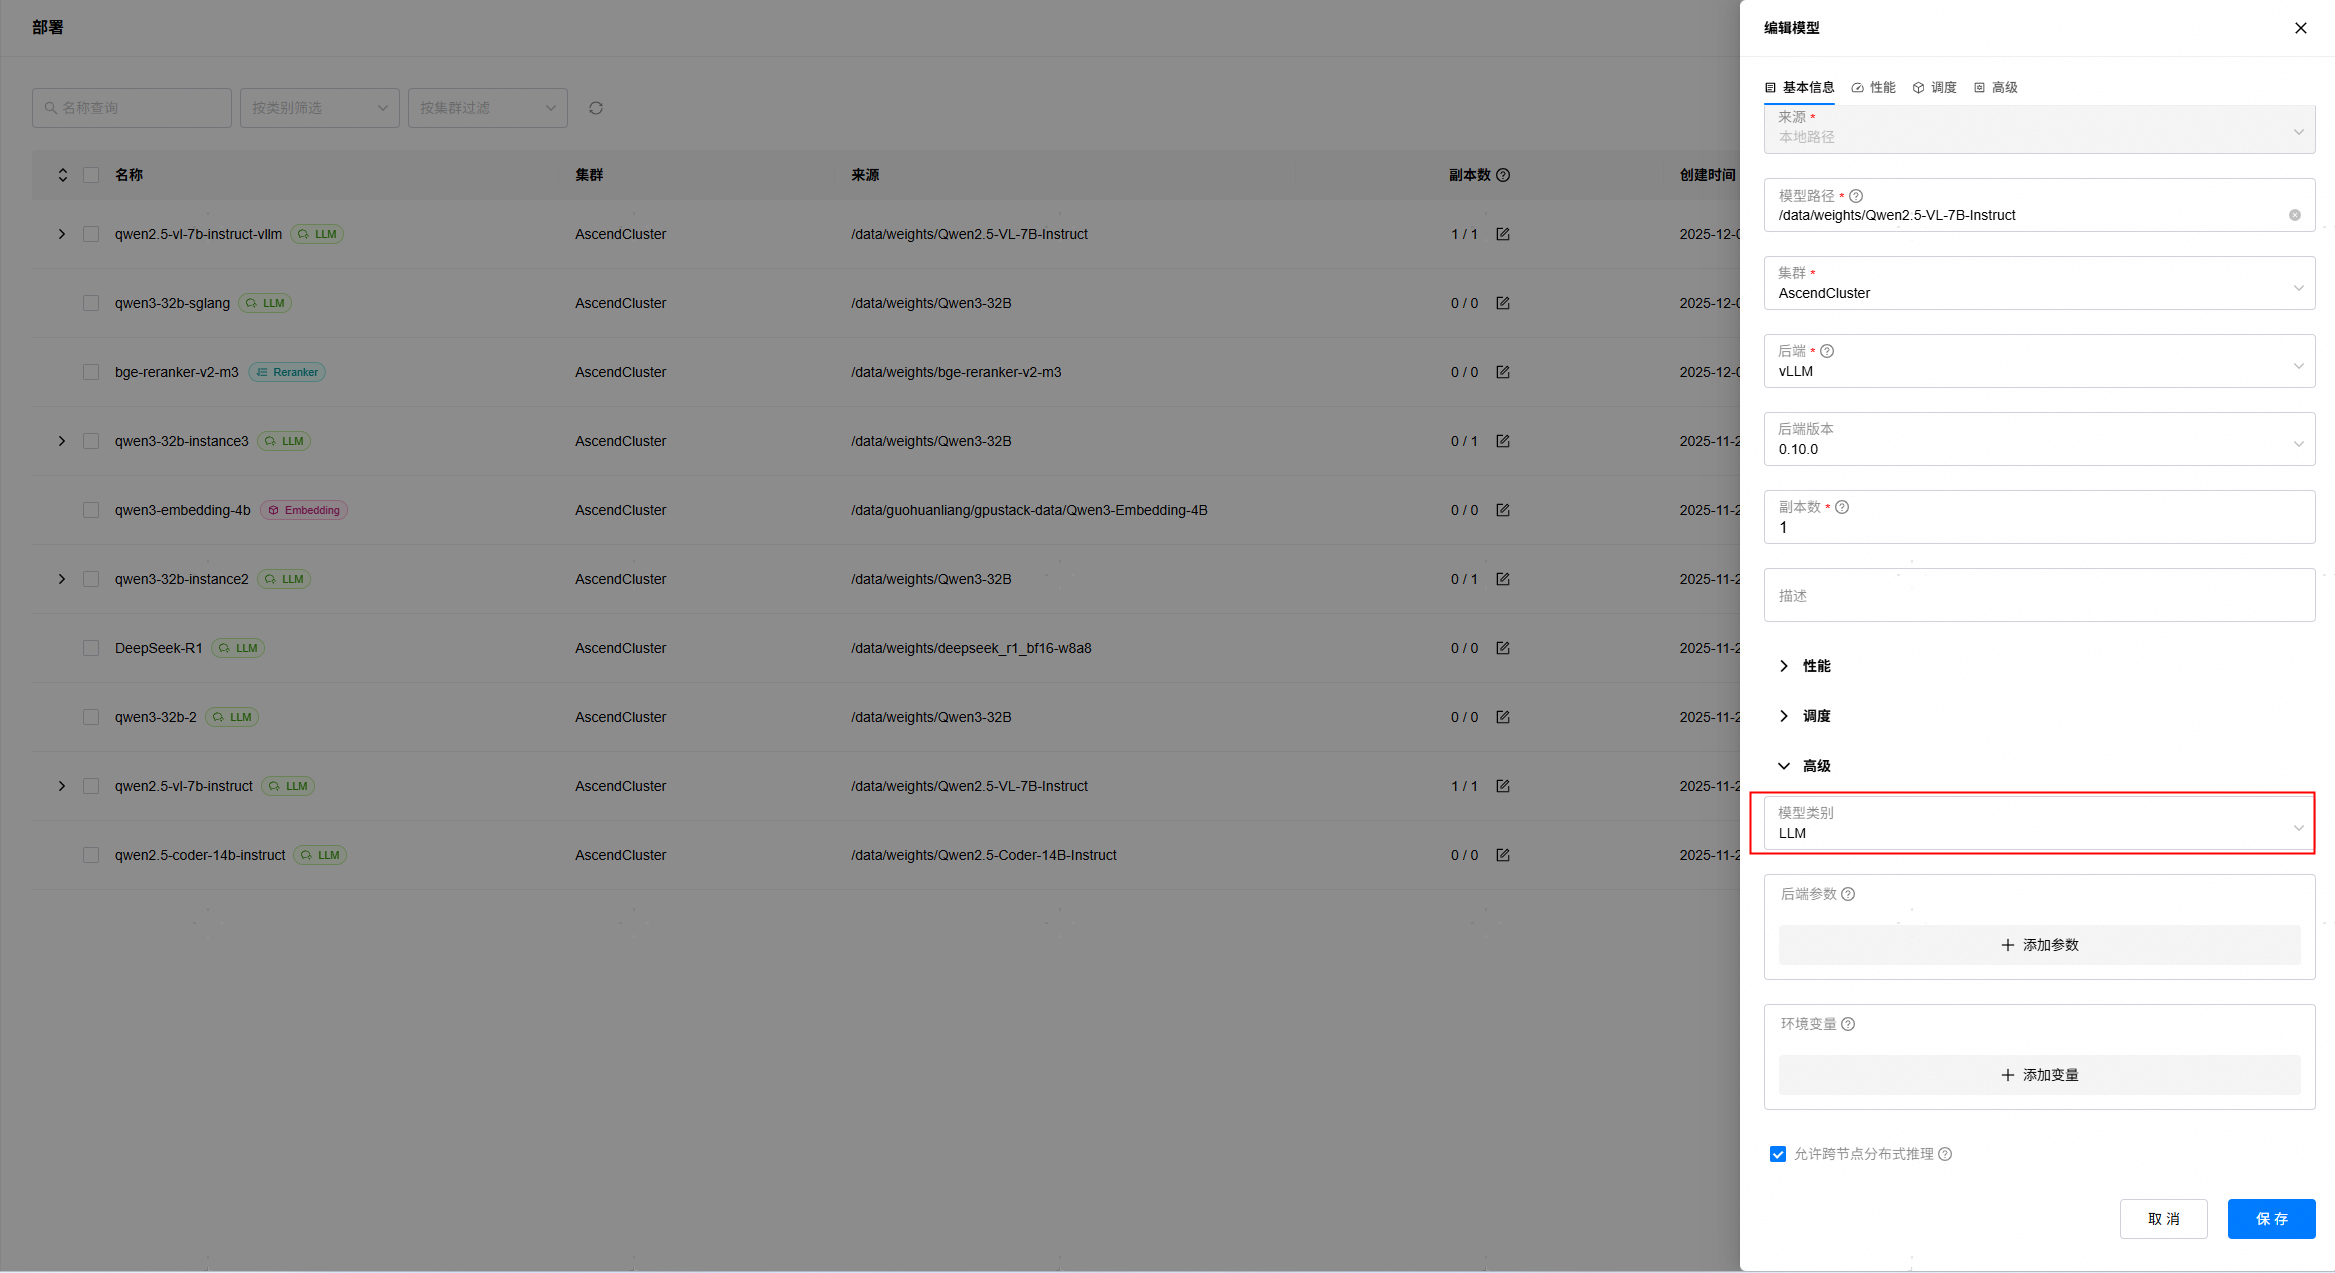Click the edit replicas icon for DeepSeek-R1

click(1502, 648)
